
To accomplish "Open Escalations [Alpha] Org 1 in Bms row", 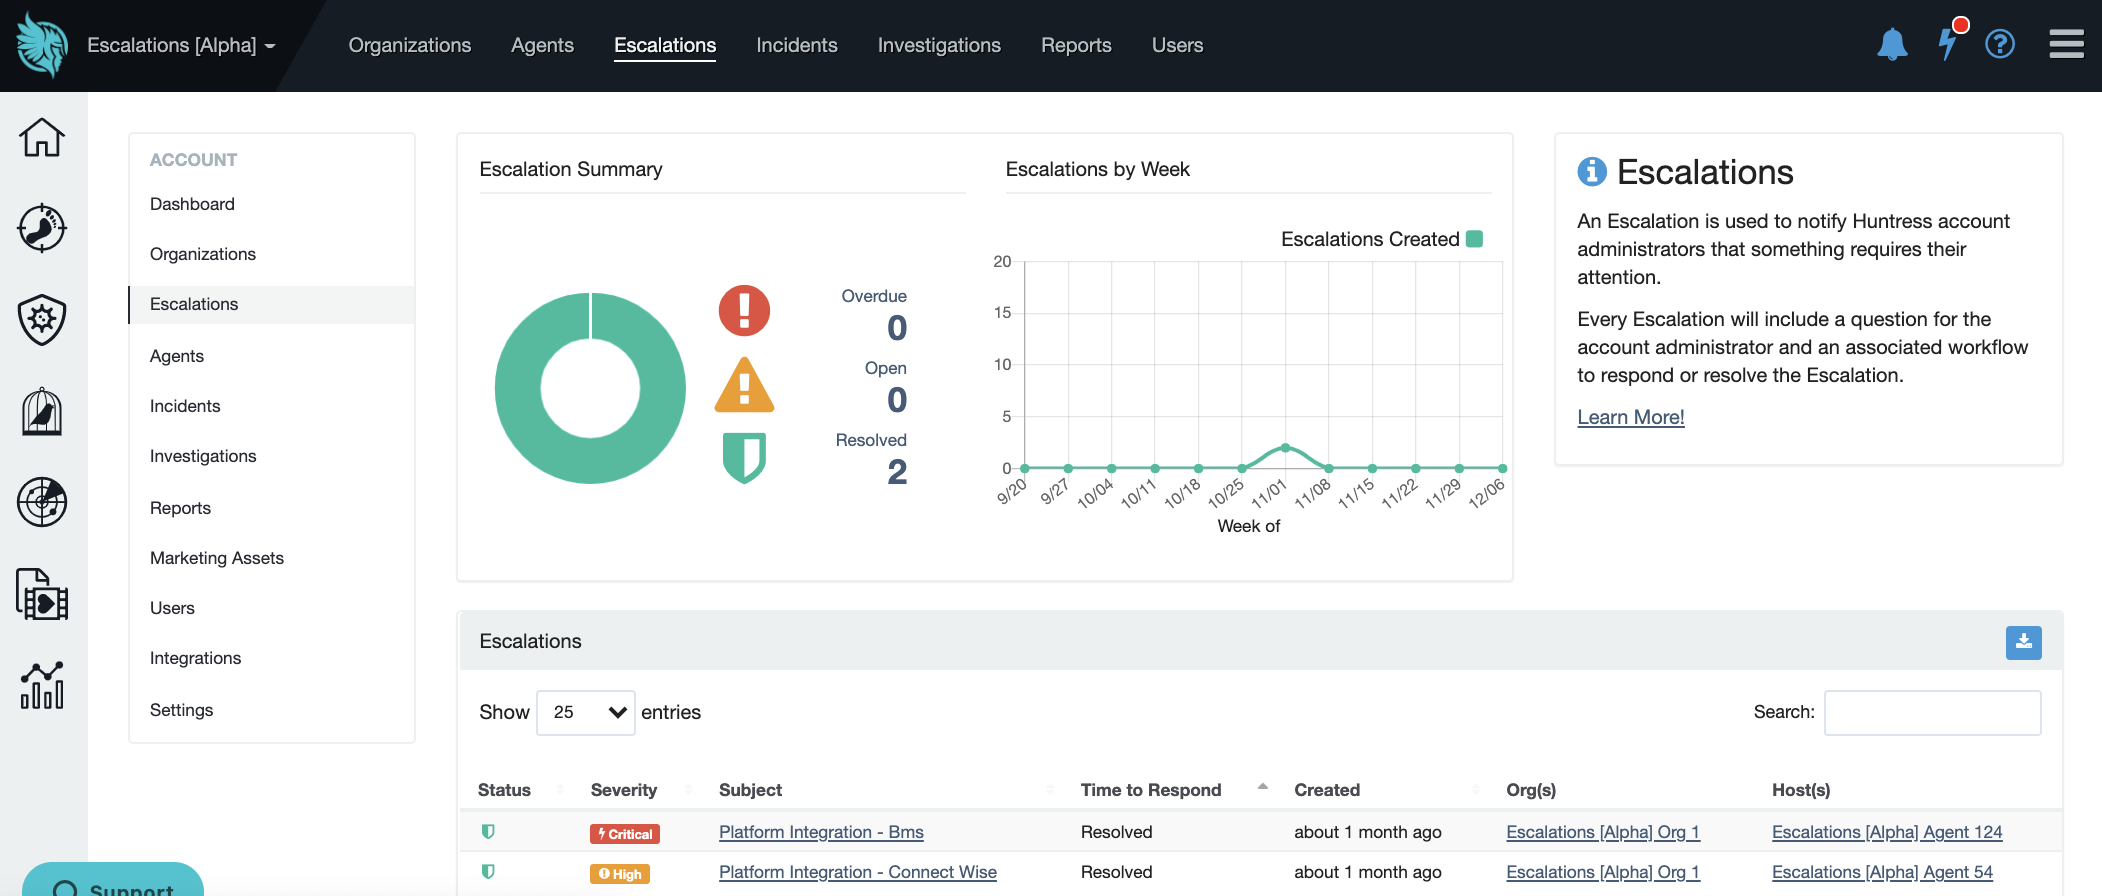I will click(1603, 832).
